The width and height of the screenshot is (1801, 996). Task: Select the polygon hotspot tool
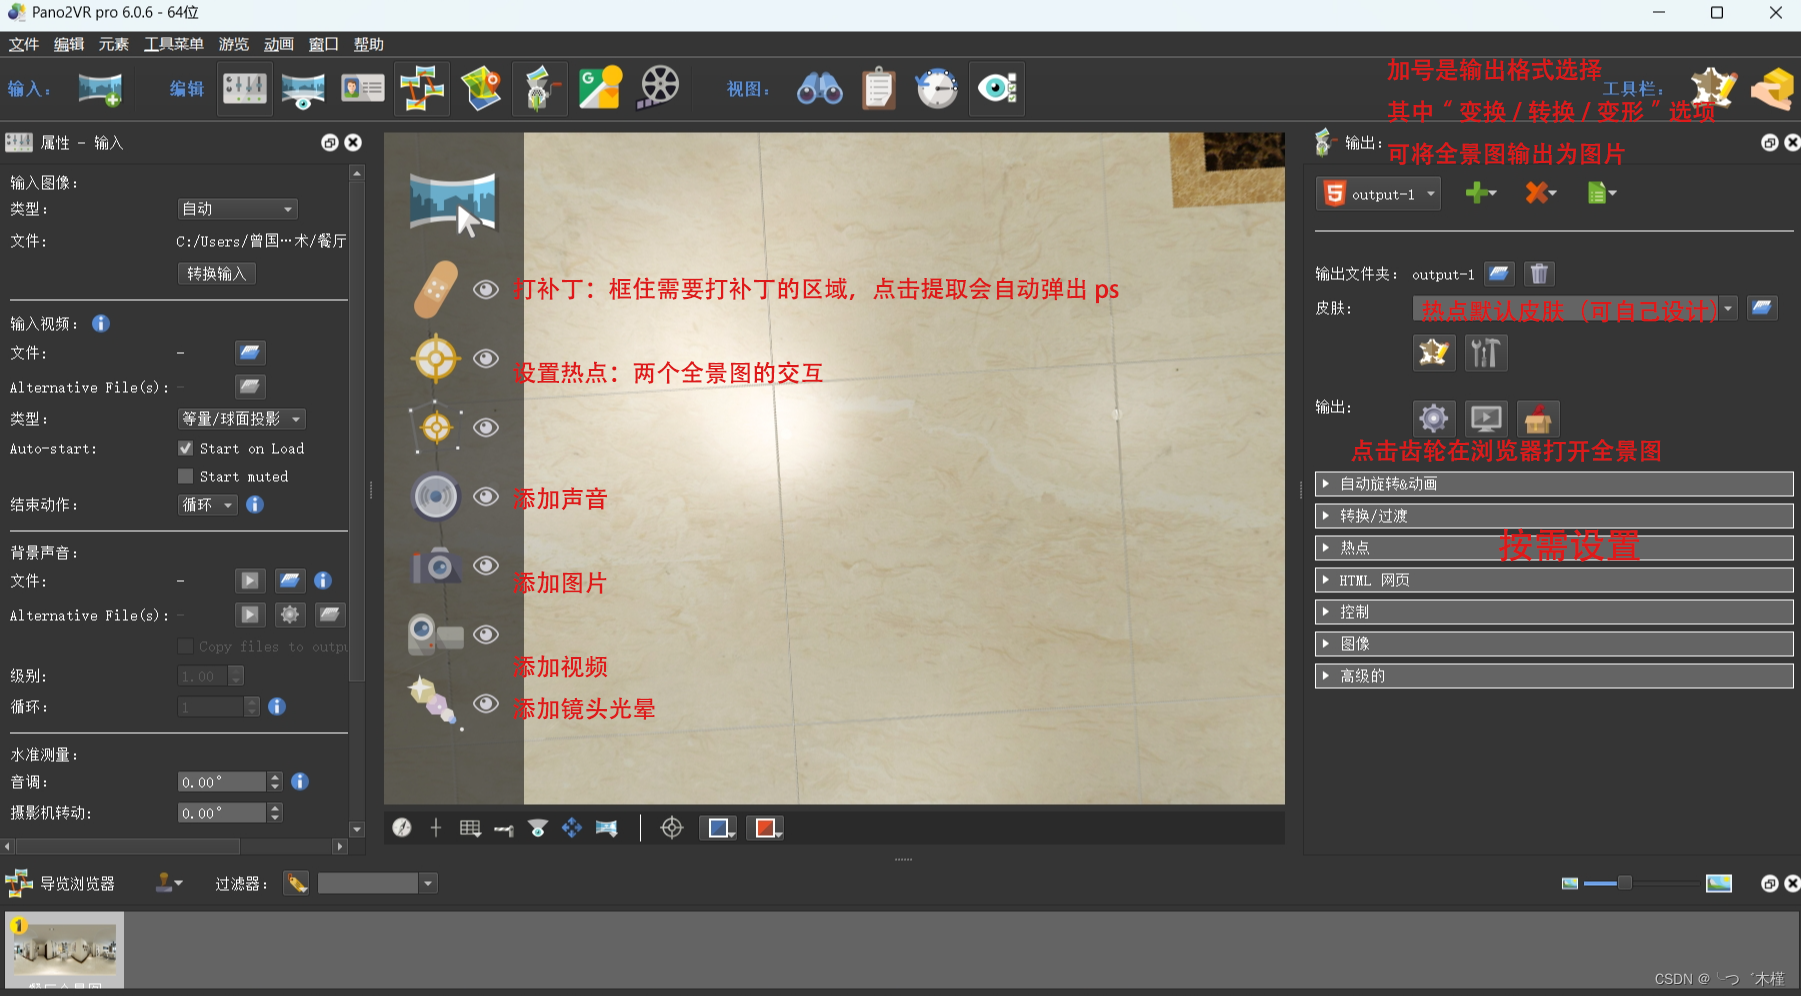pos(436,428)
